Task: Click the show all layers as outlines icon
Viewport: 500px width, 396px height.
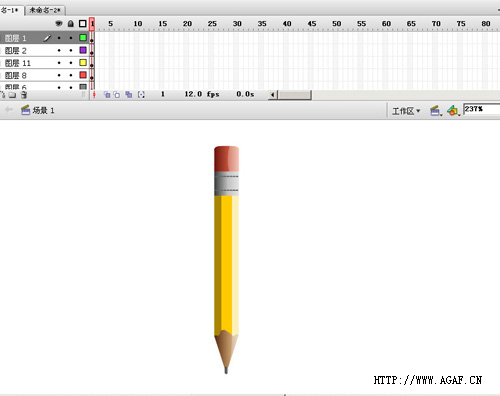Action: (83, 23)
